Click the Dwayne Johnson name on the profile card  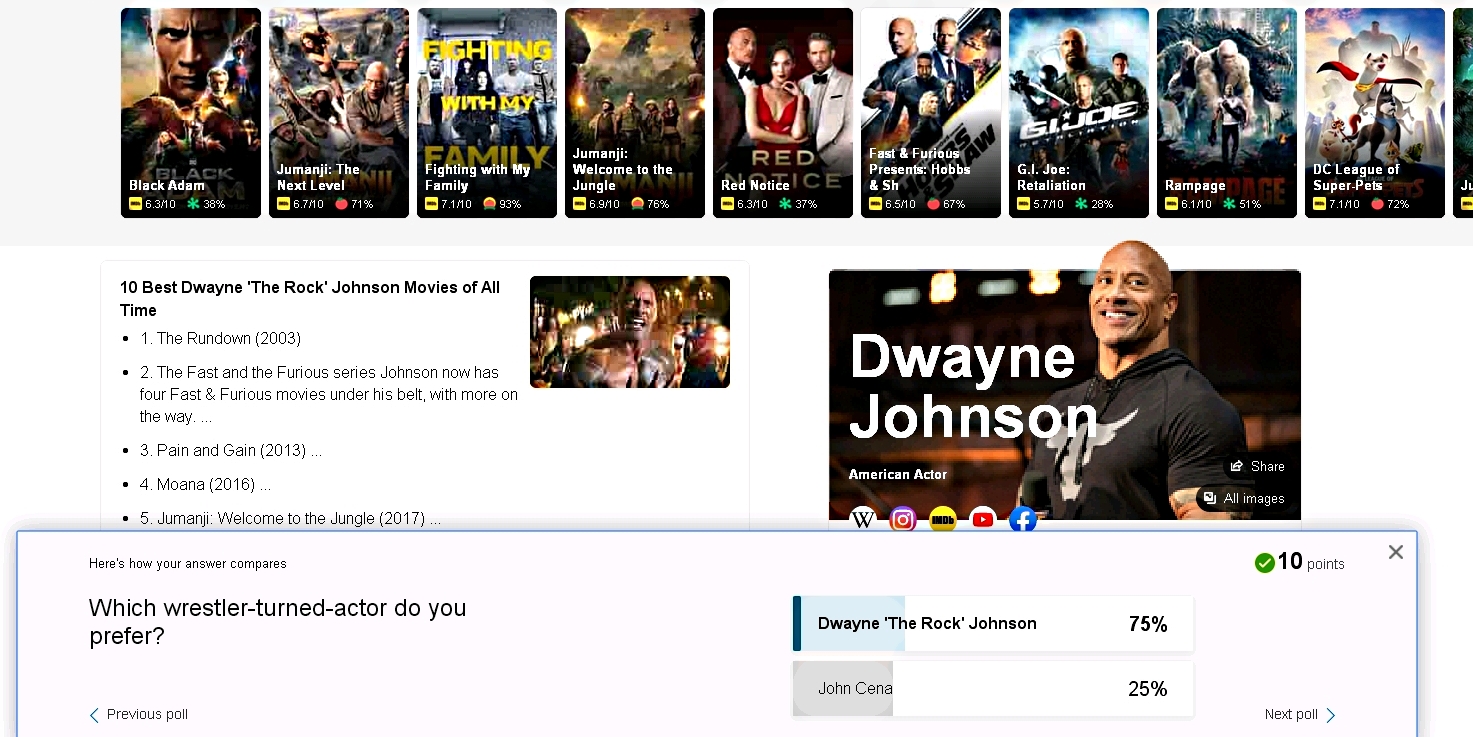coord(973,386)
